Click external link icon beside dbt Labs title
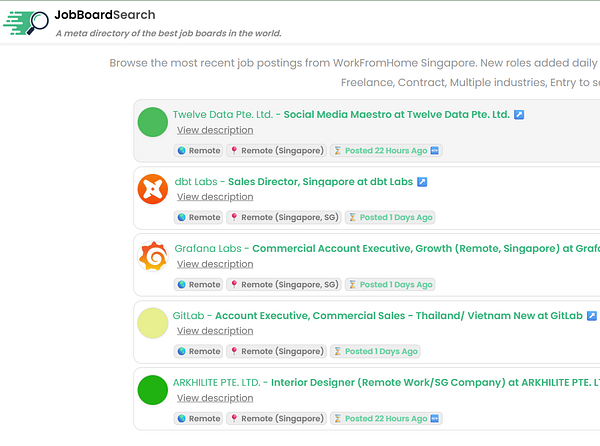 click(422, 182)
